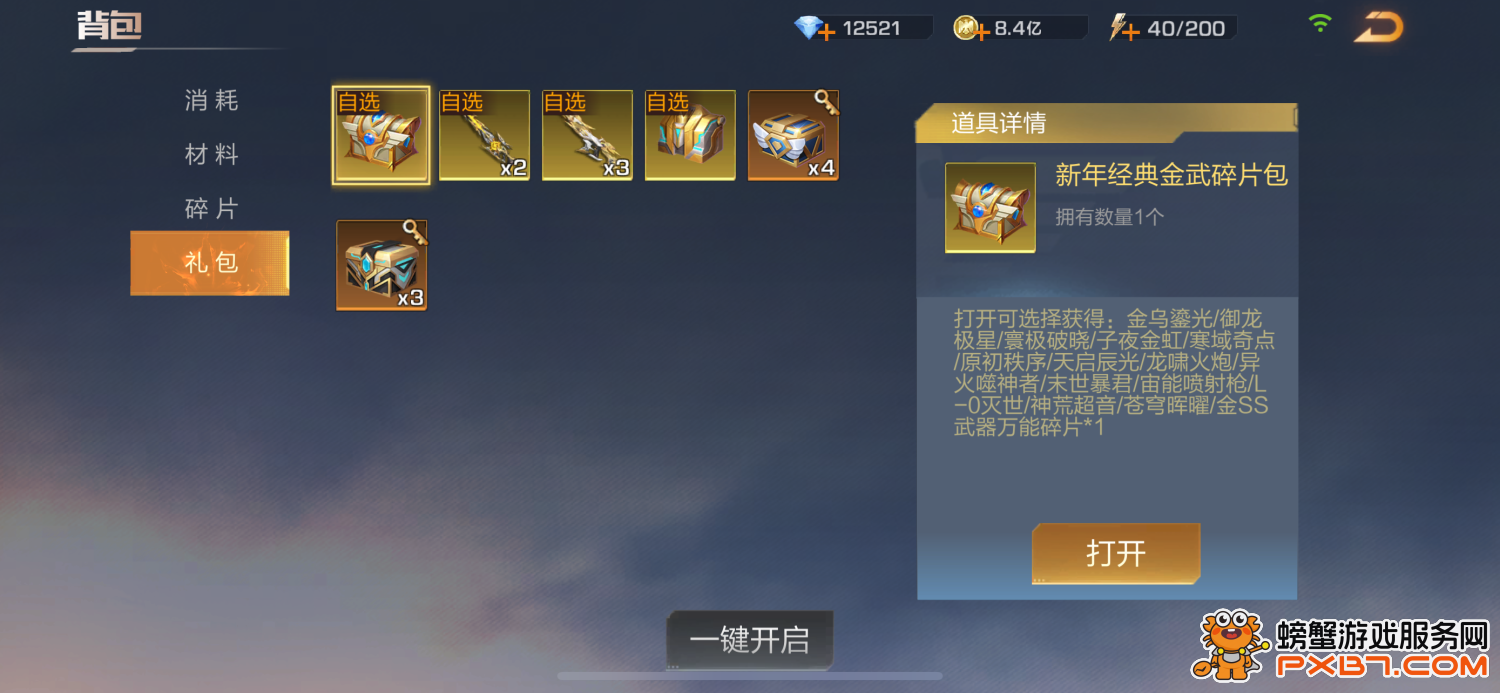Select the 自选 weapon shard item with x3
The height and width of the screenshot is (693, 1500).
(x=587, y=136)
